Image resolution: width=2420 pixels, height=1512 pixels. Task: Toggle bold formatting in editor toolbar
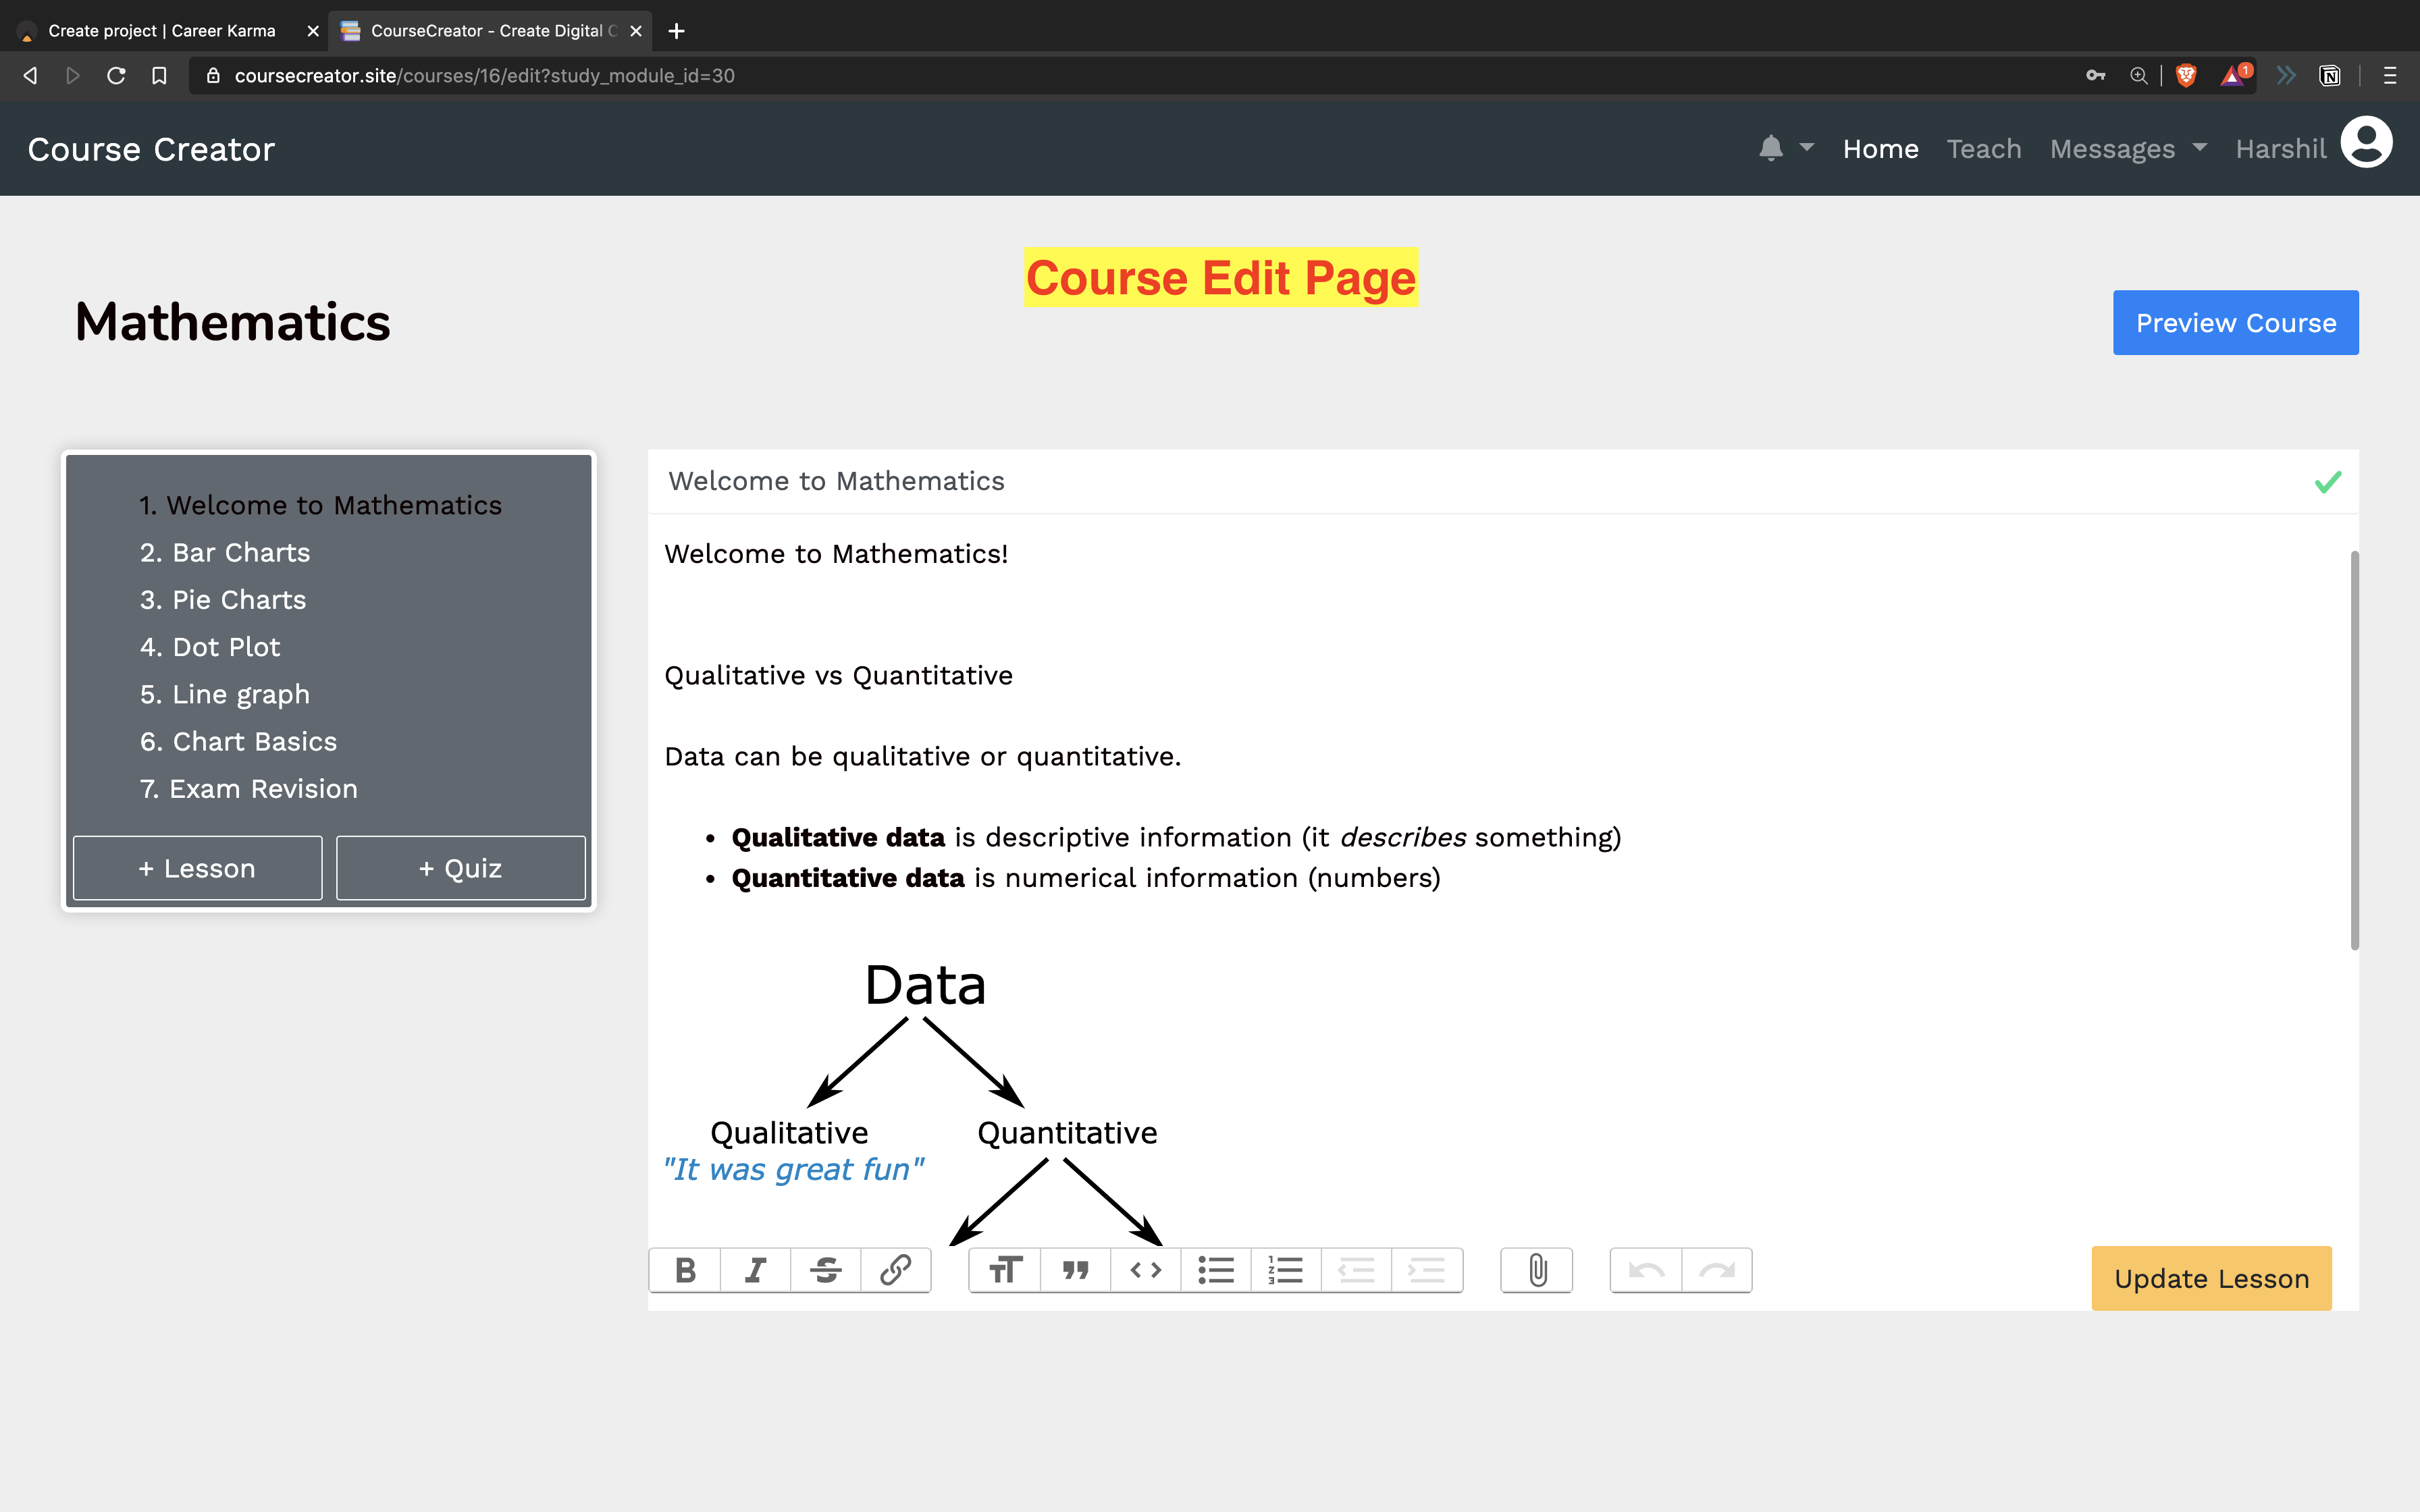point(685,1270)
